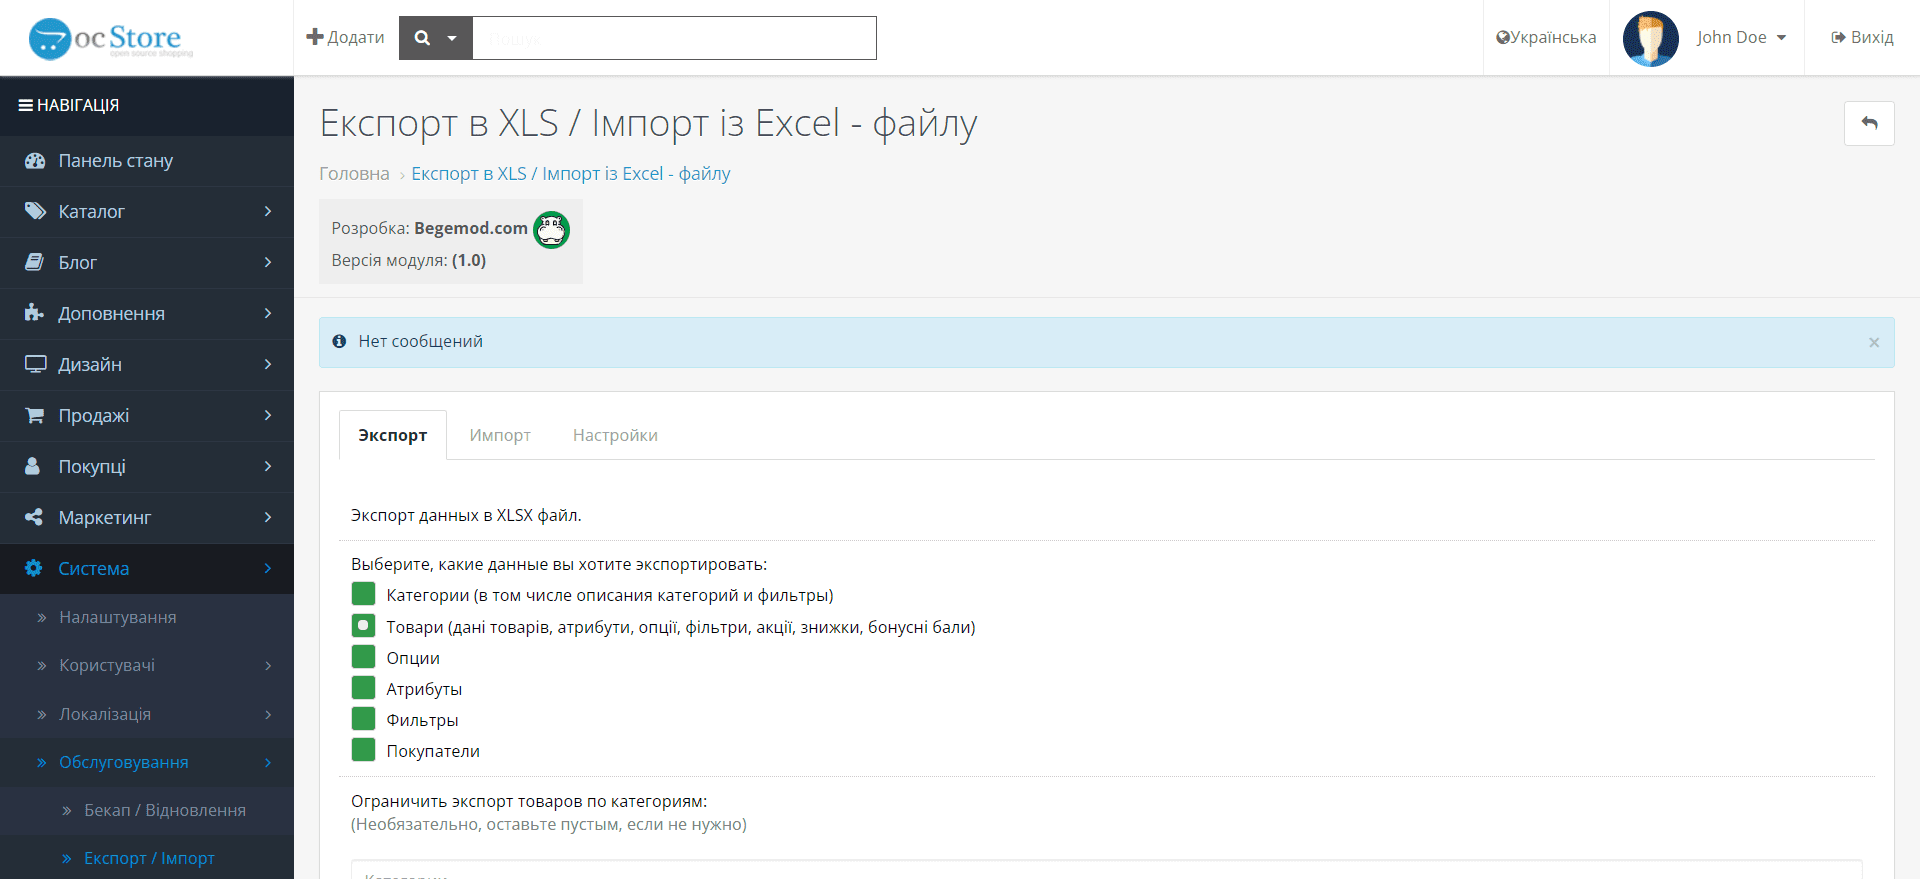
Task: Click the Додати button
Action: 345,38
